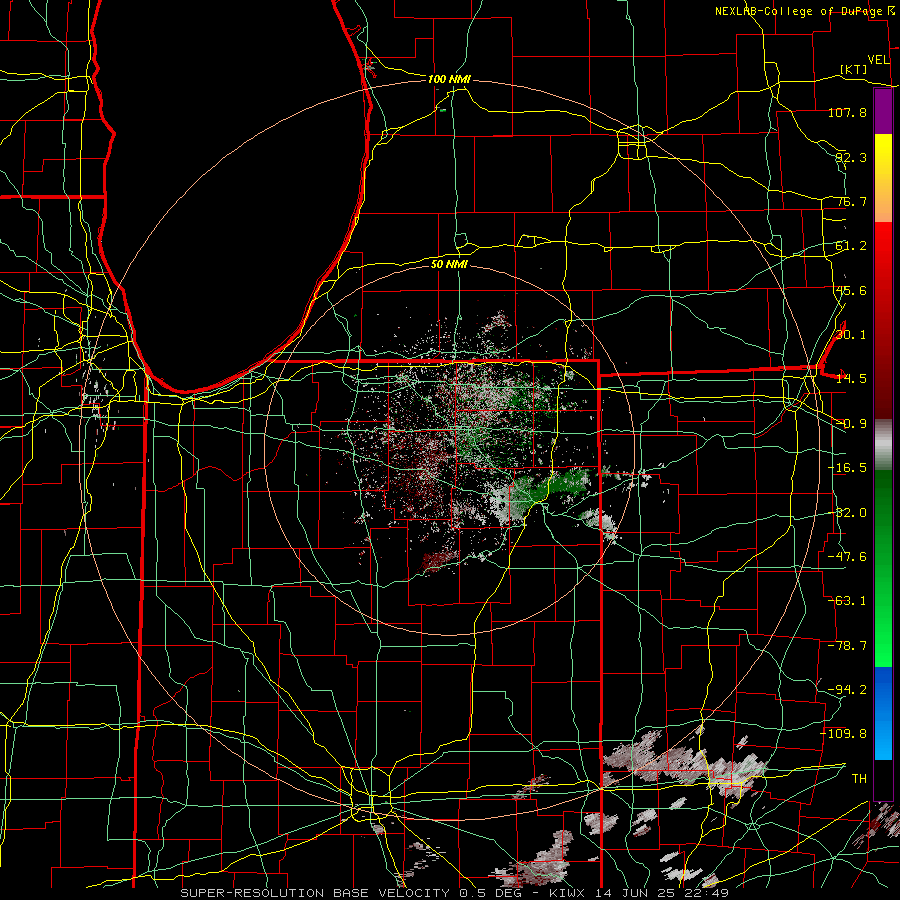This screenshot has height=900, width=900.
Task: Select the -109.8 velocity scale value
Action: 844,734
